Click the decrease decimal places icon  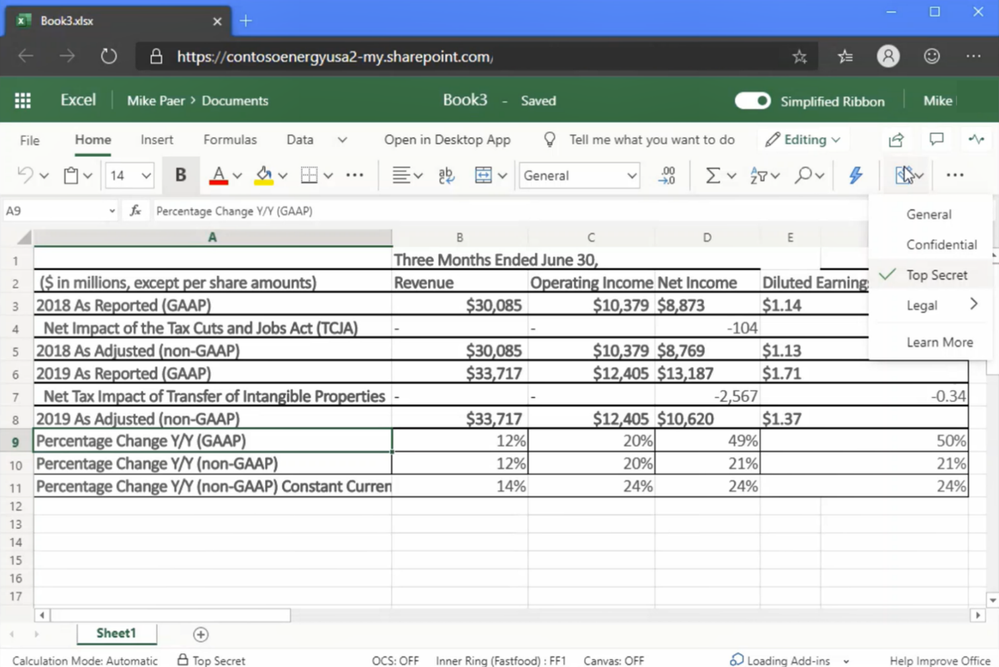(x=667, y=175)
